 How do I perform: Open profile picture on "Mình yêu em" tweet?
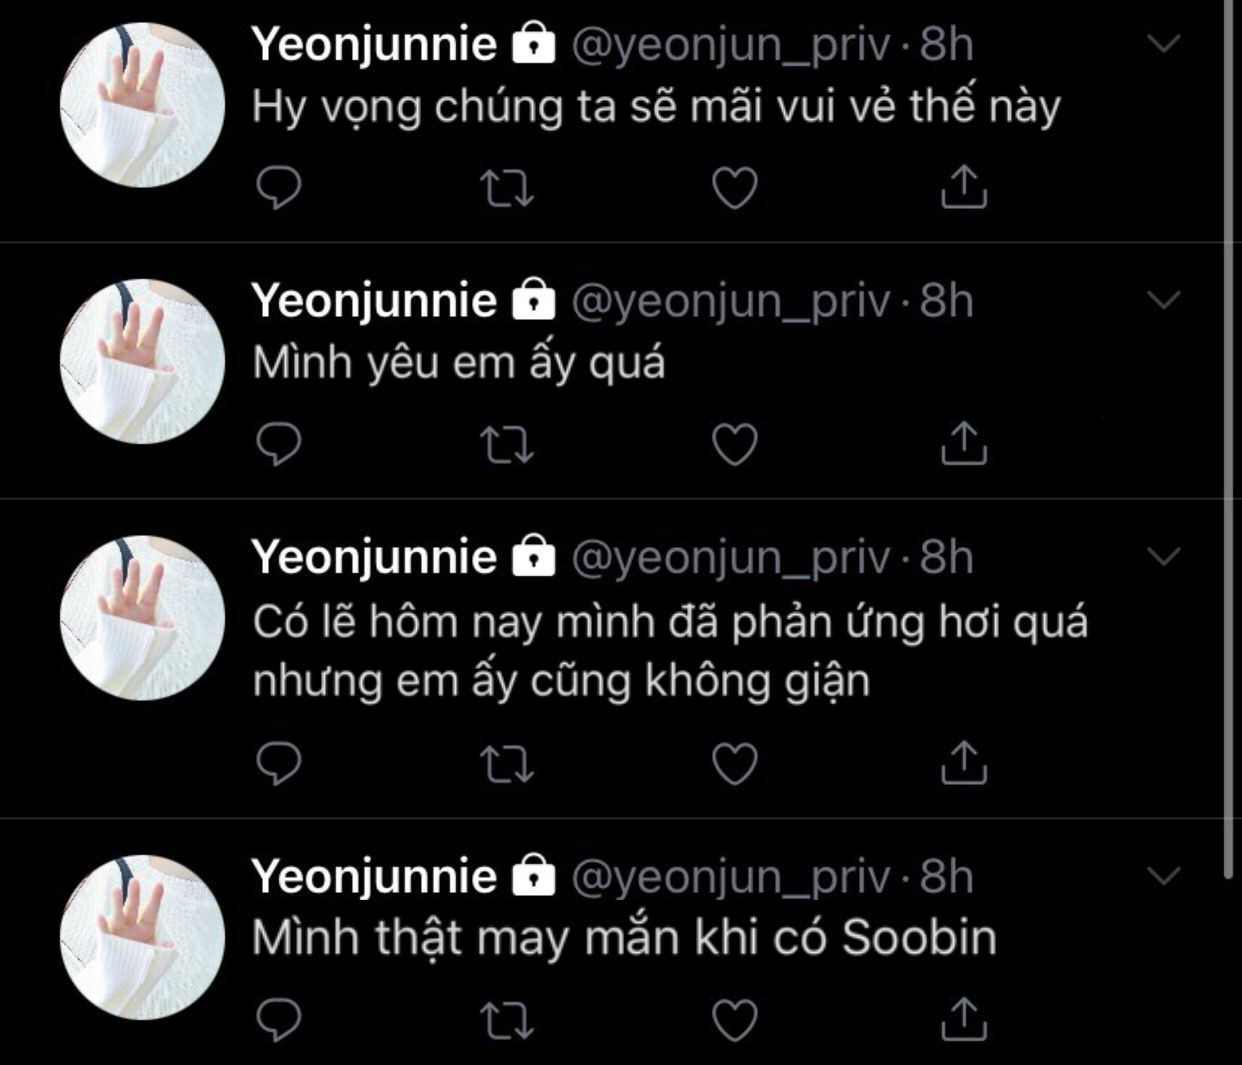[142, 361]
